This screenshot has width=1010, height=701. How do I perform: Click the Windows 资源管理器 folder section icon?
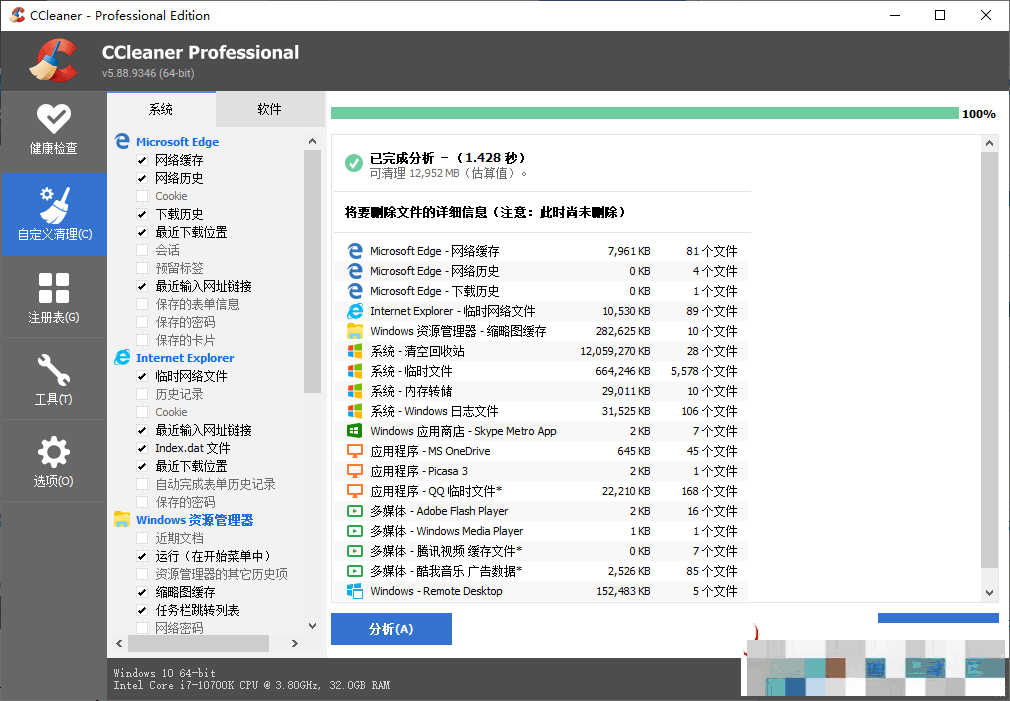tap(122, 519)
